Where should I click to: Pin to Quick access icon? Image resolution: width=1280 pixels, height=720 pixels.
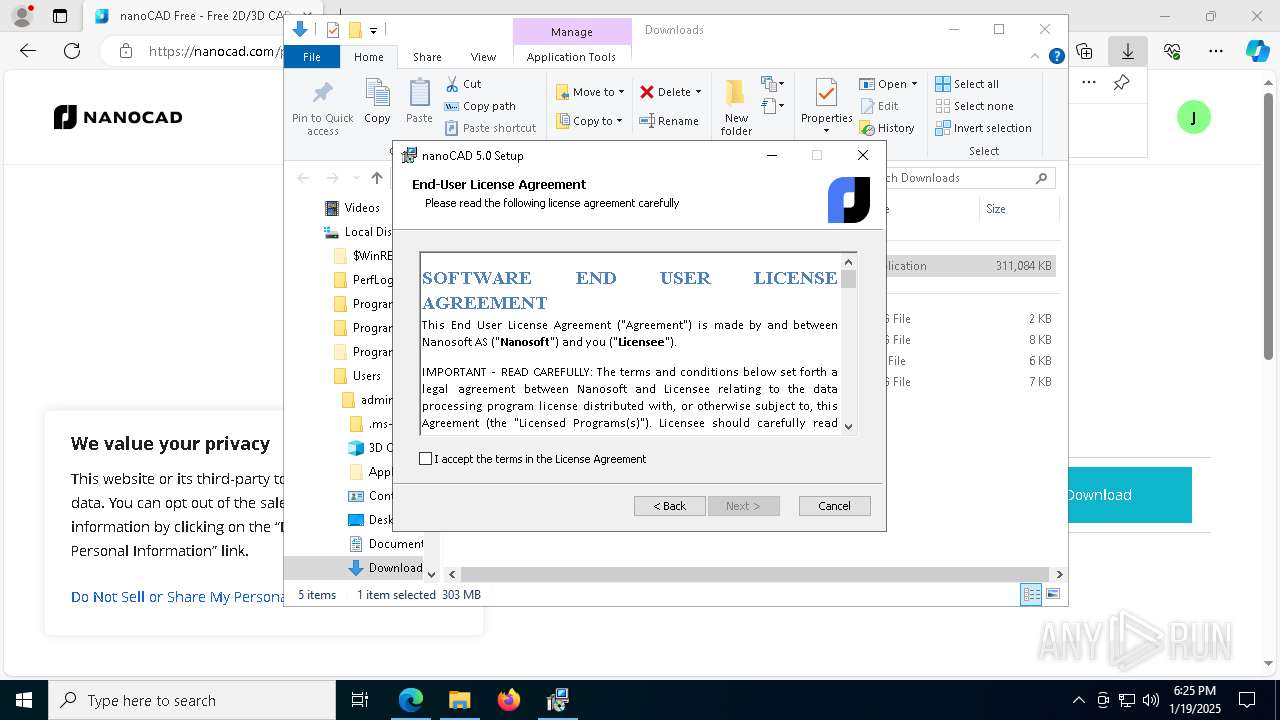click(322, 109)
